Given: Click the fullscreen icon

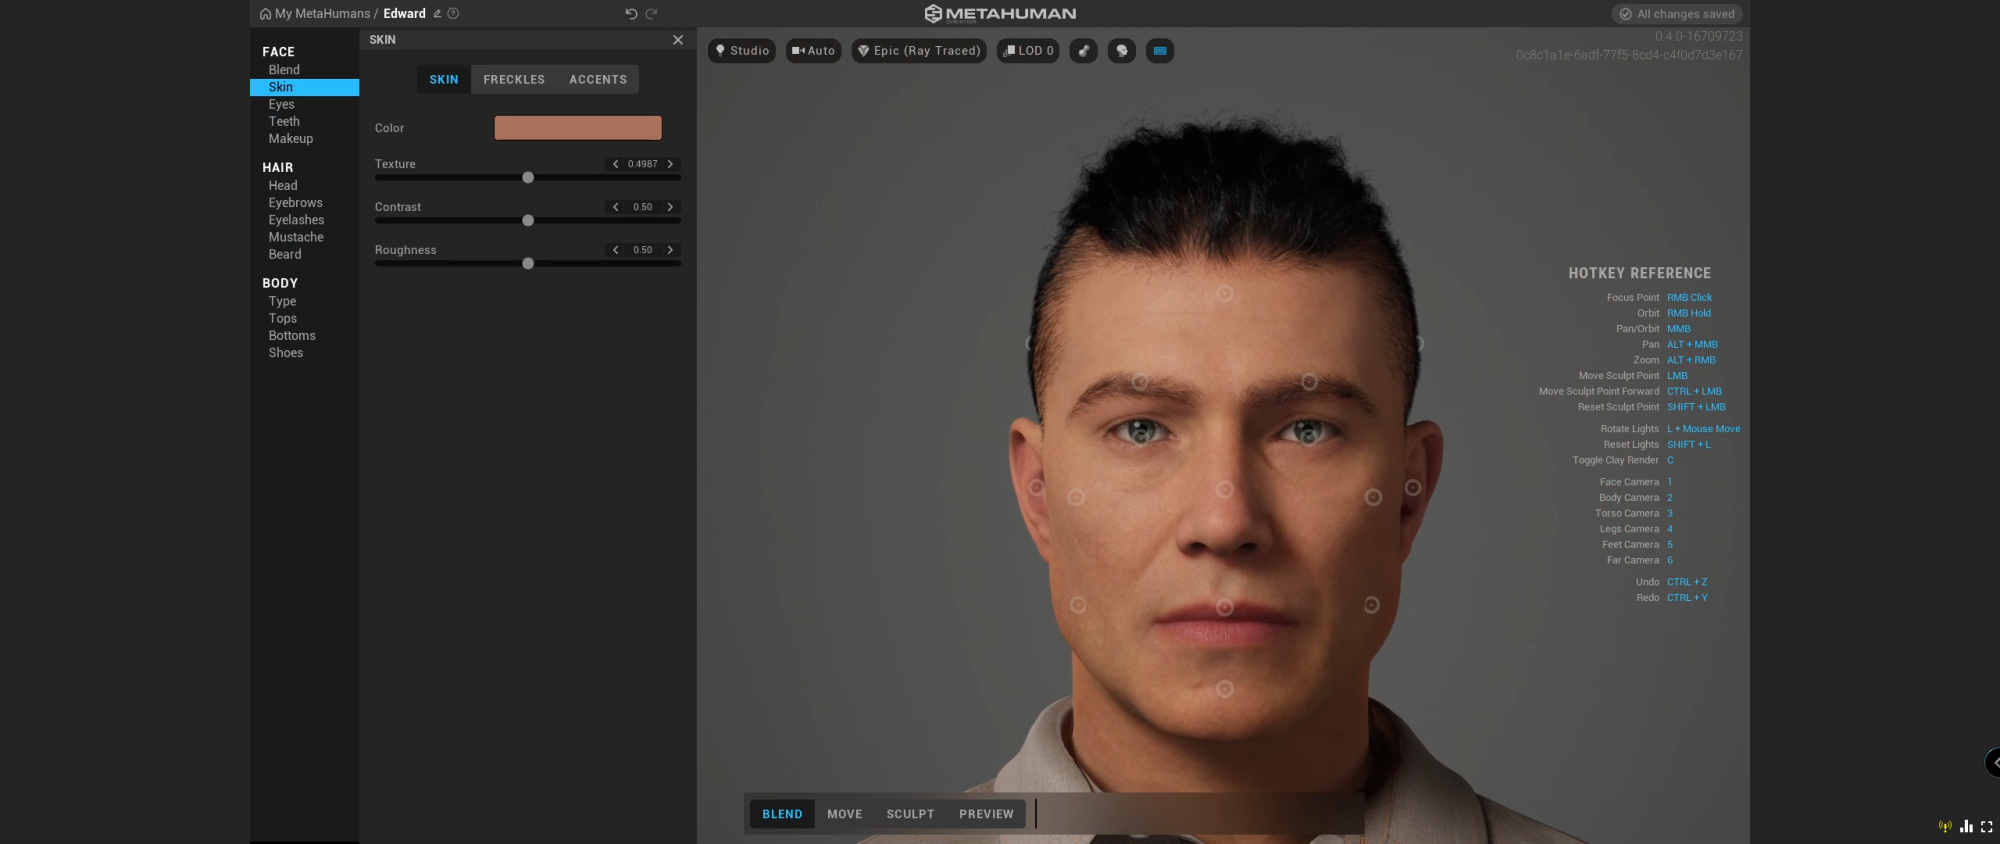Looking at the screenshot, I should pyautogui.click(x=1987, y=826).
